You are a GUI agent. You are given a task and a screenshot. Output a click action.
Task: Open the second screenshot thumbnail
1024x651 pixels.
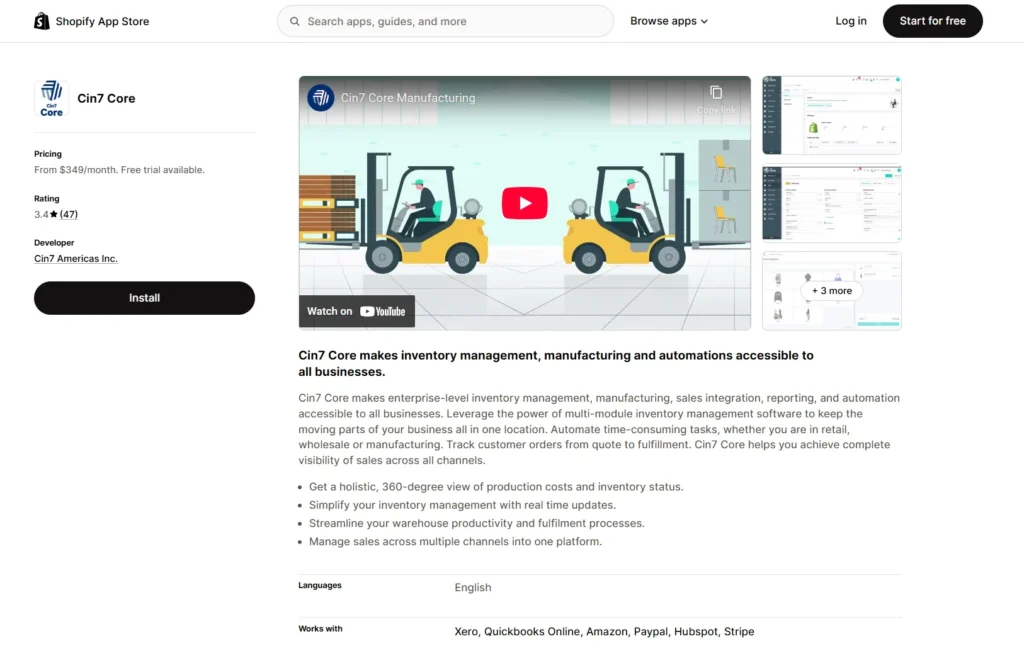coord(831,203)
